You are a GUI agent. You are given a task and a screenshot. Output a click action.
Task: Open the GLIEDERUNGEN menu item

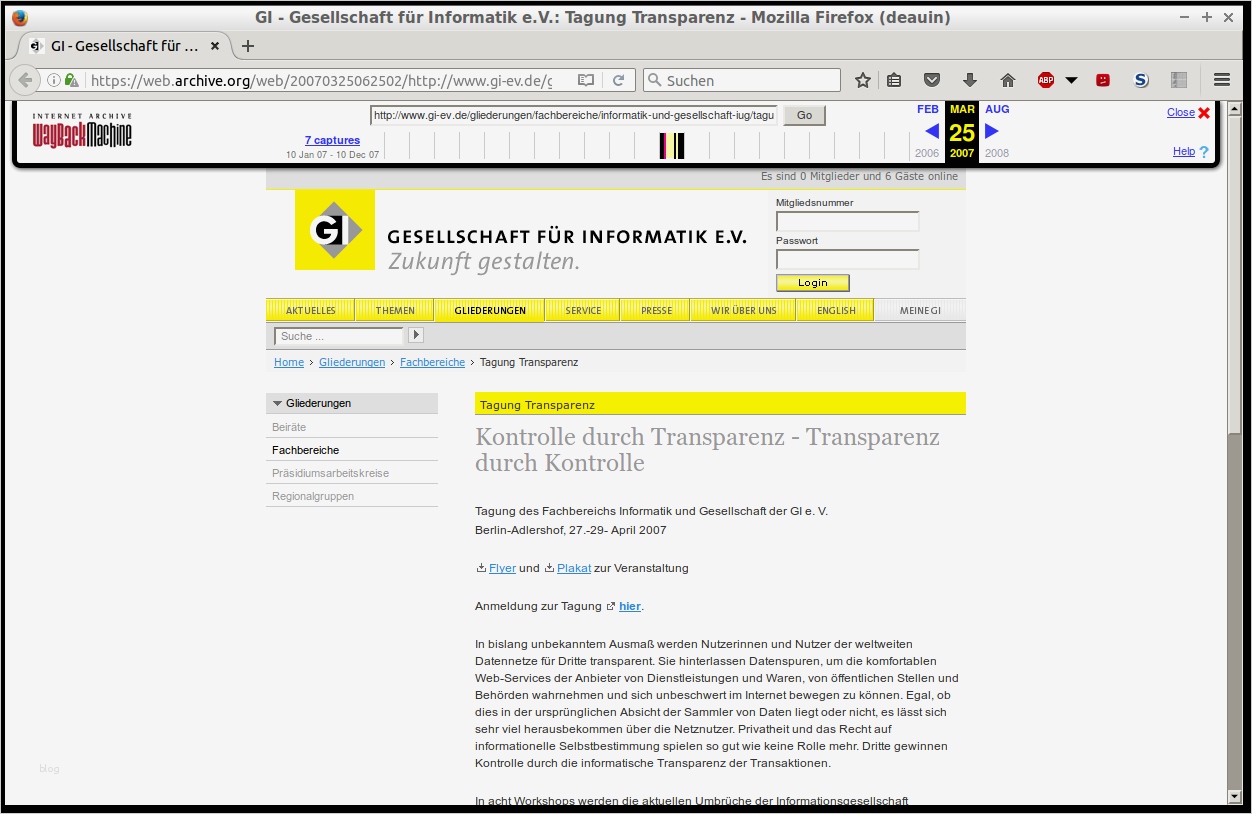(490, 310)
